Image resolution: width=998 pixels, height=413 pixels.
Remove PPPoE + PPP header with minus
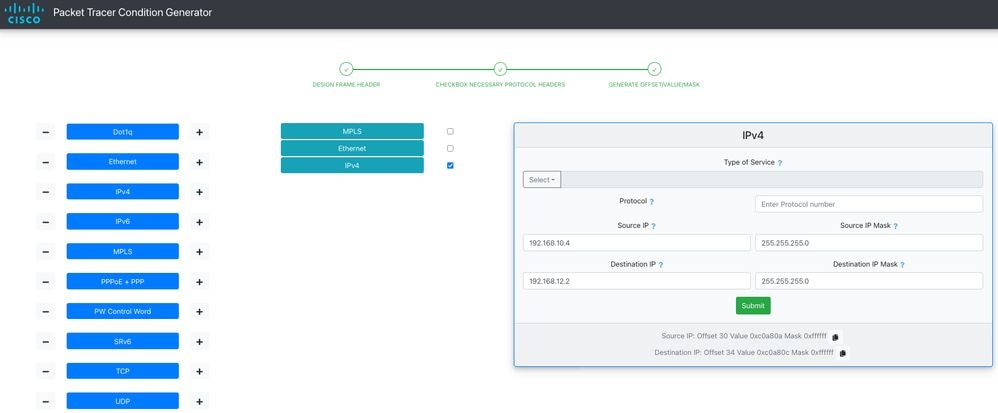46,282
